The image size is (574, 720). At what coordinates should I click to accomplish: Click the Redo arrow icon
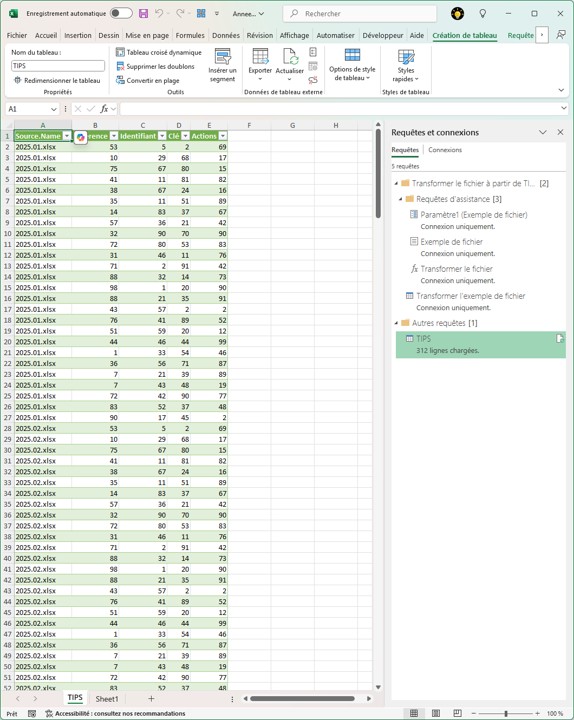[180, 13]
